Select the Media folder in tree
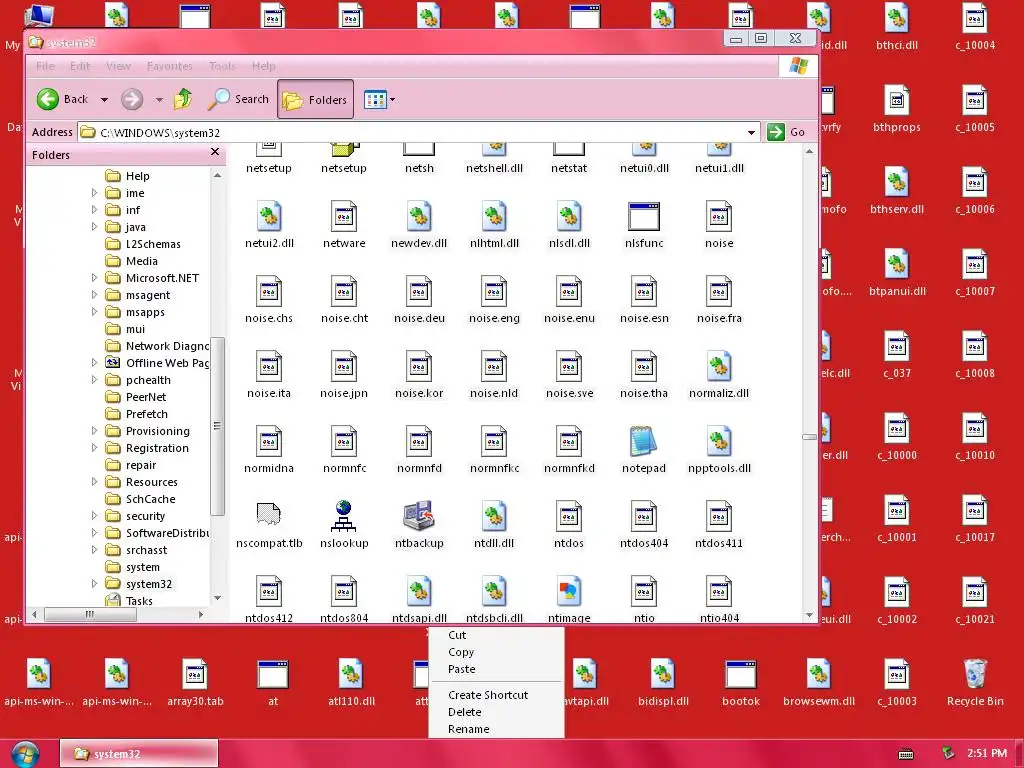The image size is (1024, 768). click(x=132, y=261)
